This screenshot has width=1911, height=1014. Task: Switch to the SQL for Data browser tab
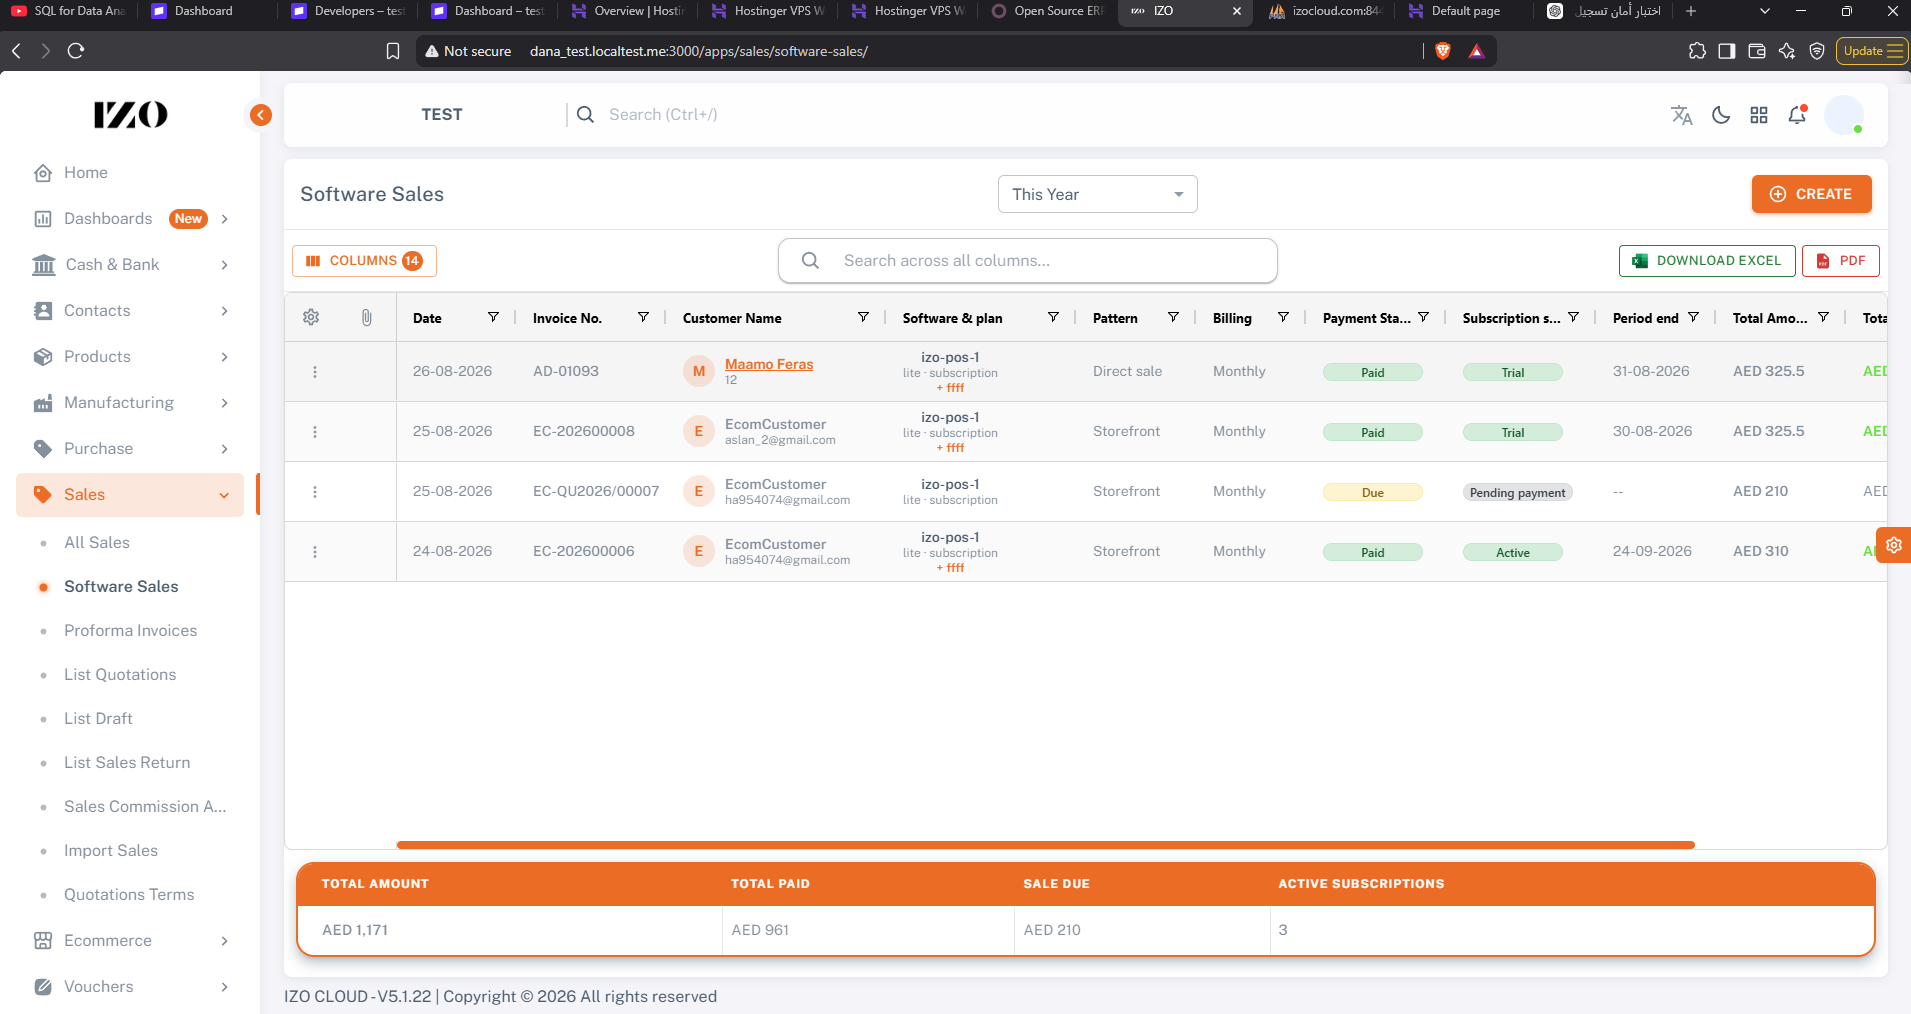(69, 11)
